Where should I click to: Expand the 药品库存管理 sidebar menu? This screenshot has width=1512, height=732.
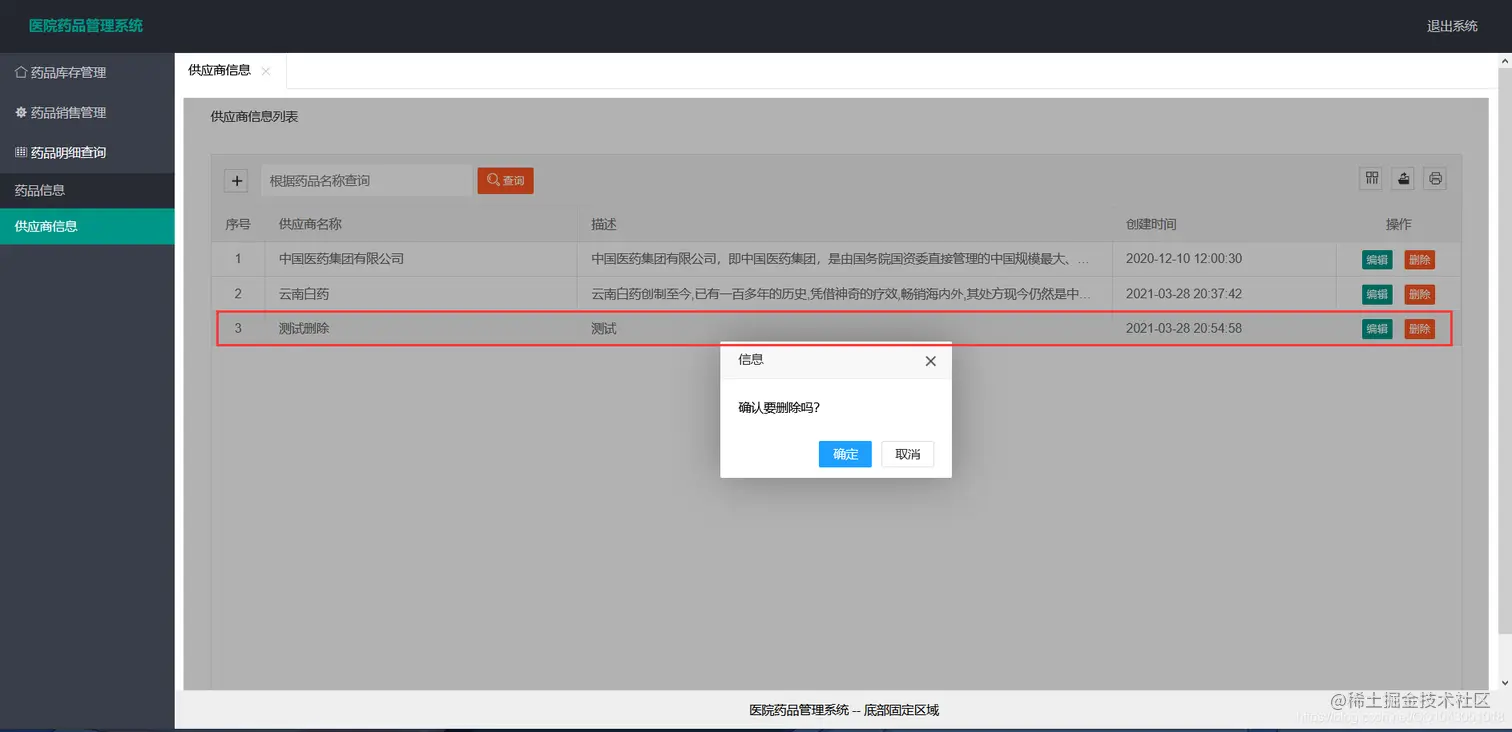click(60, 71)
